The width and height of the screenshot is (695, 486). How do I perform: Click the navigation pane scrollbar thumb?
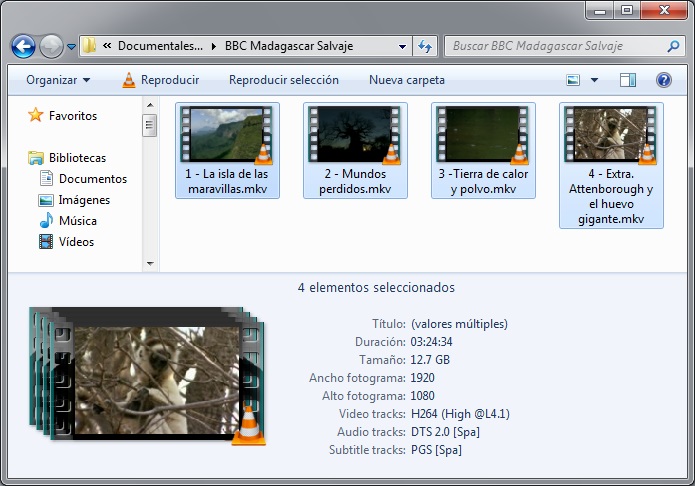[149, 125]
